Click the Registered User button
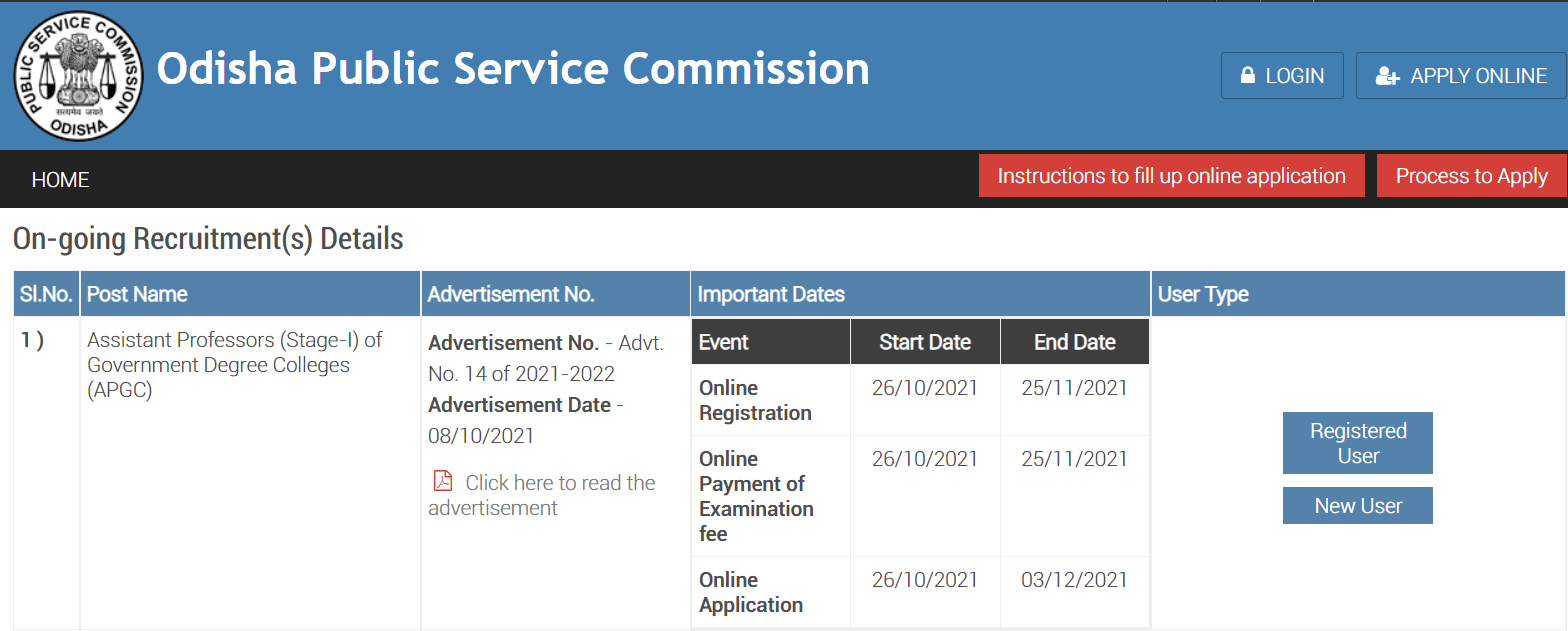The width and height of the screenshot is (1568, 631). click(x=1357, y=443)
